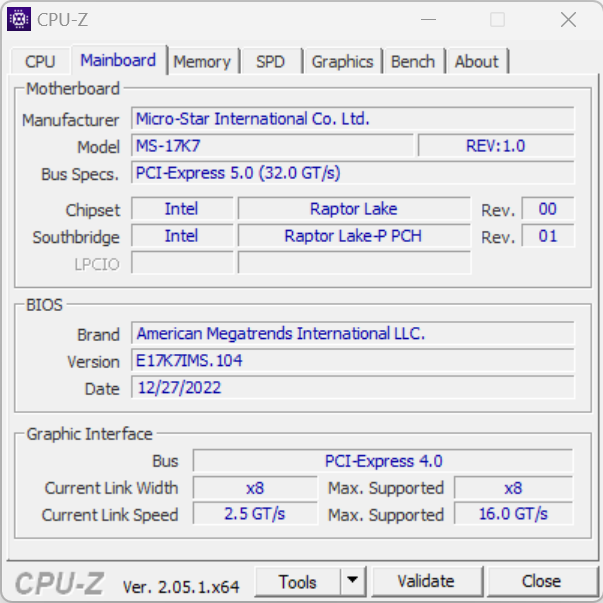Click the Chipset Rev. 00 value
Viewport: 603px width, 603px height.
[x=548, y=209]
